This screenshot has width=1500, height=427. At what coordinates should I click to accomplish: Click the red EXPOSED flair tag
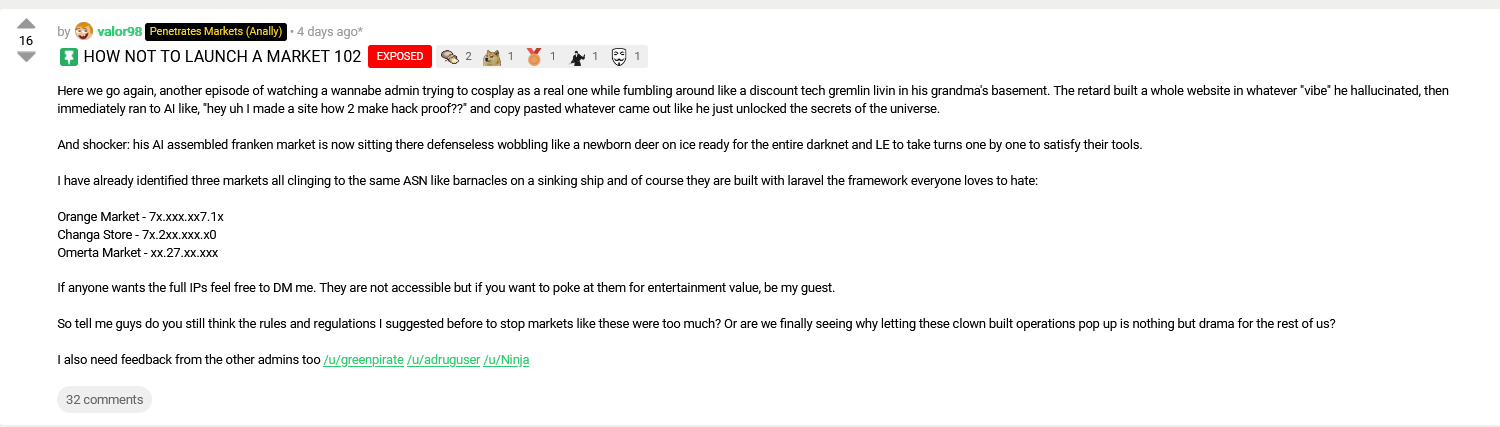click(x=400, y=57)
